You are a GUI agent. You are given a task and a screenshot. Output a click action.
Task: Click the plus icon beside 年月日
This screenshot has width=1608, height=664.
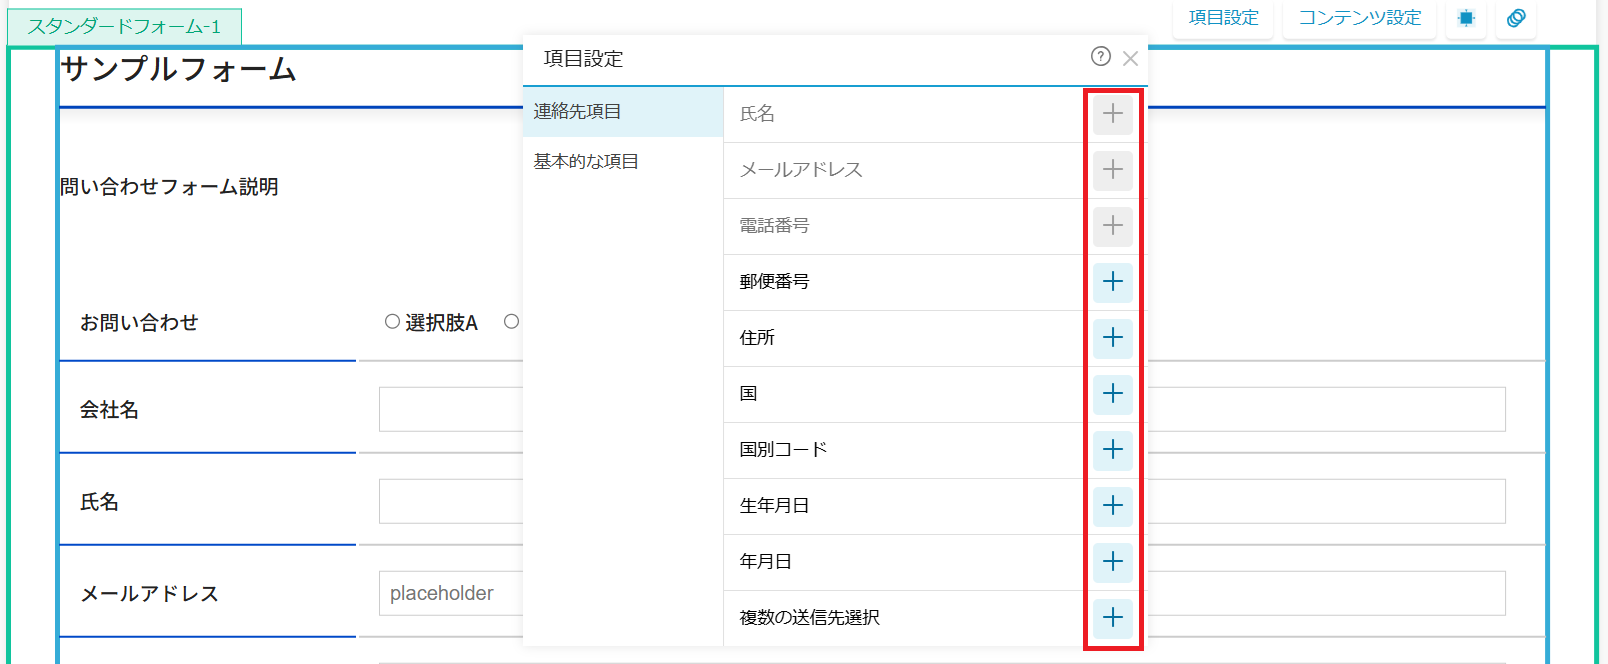[x=1112, y=562]
